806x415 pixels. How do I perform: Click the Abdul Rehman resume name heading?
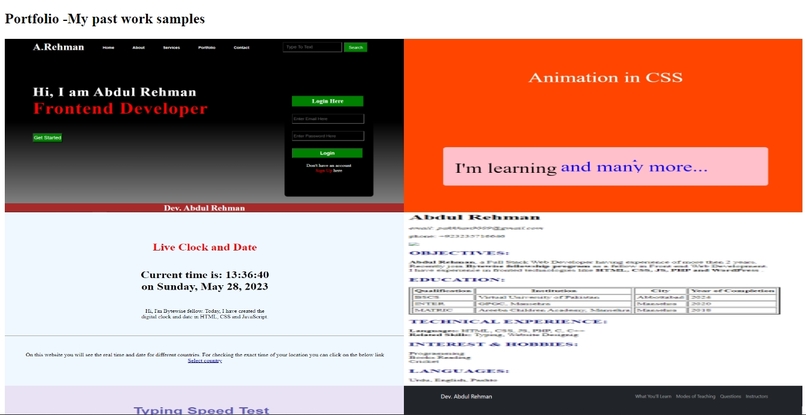[x=474, y=217]
